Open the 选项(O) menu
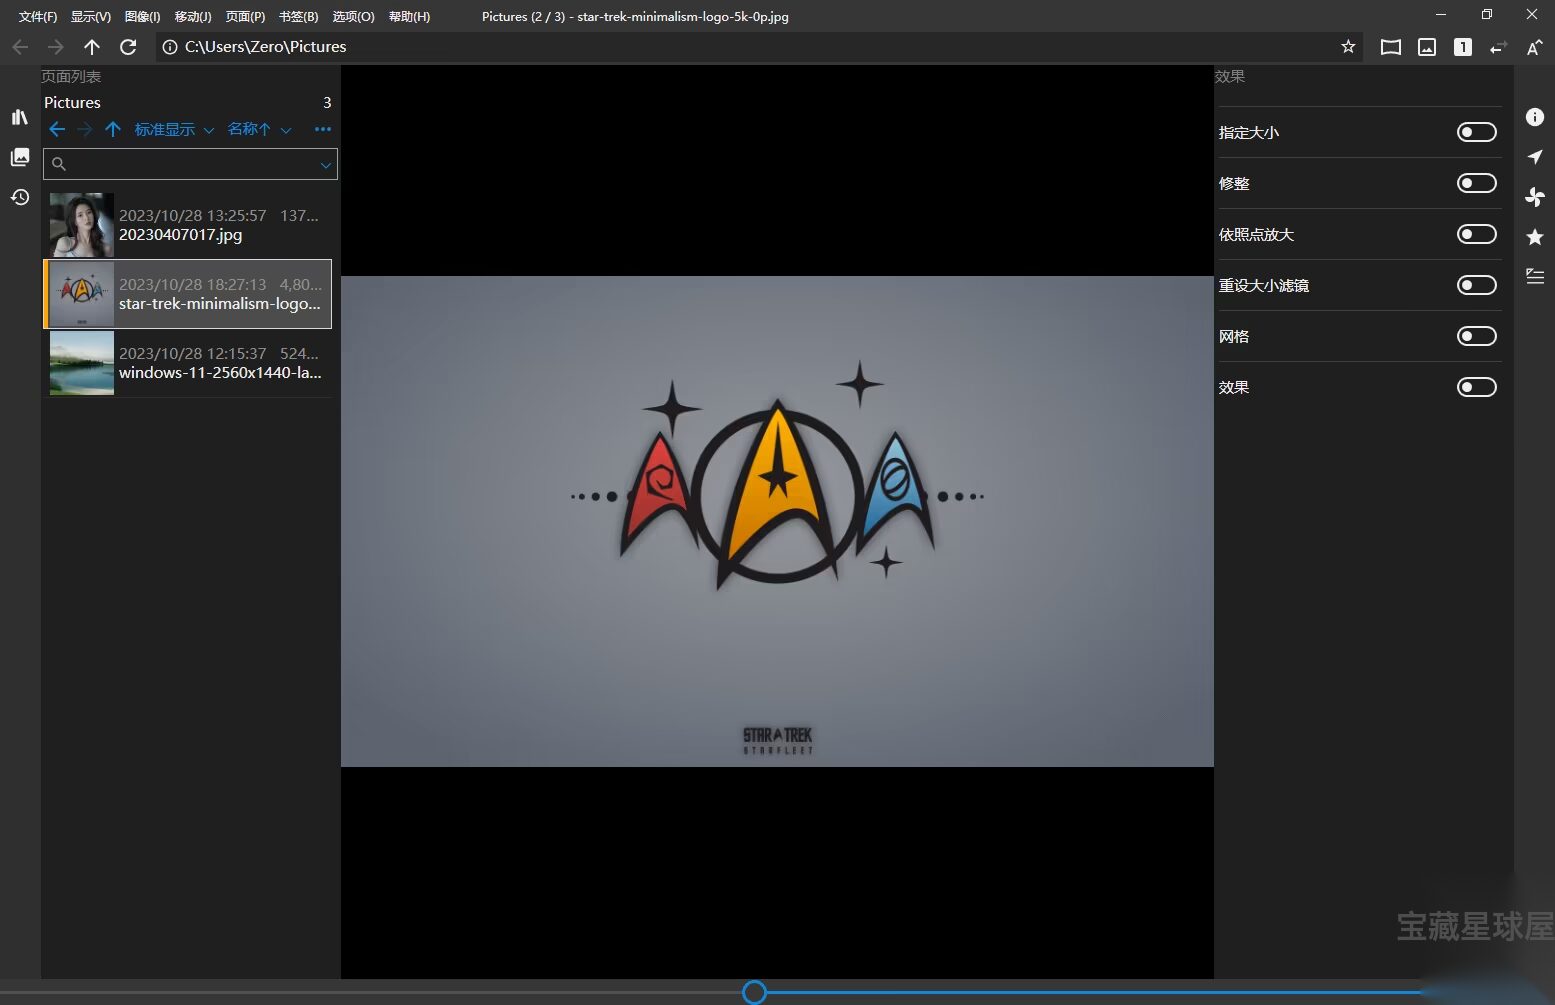This screenshot has height=1005, width=1555. point(353,16)
